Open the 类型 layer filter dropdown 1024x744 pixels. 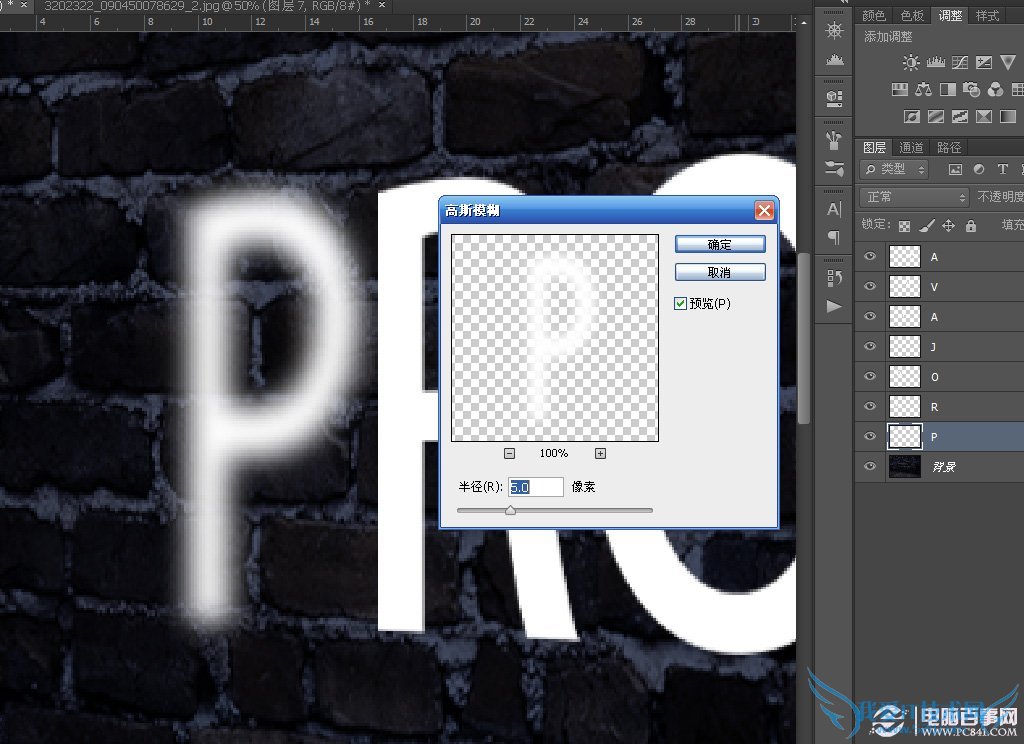[894, 169]
